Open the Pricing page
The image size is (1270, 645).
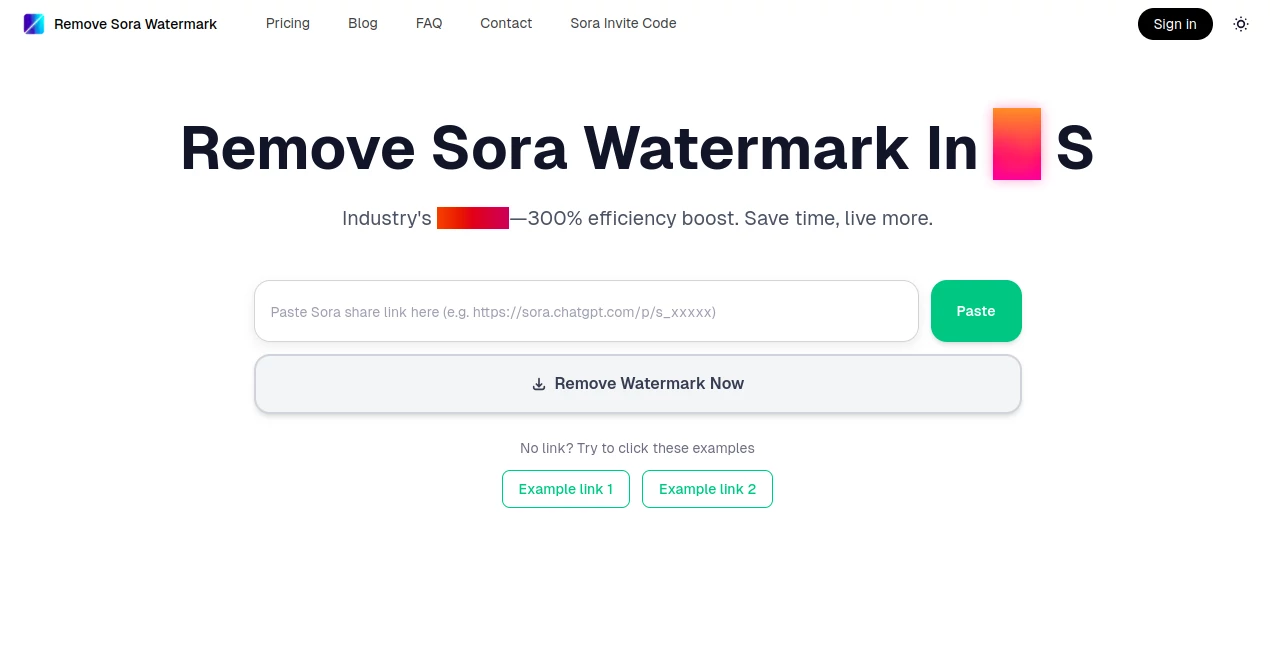[x=287, y=23]
